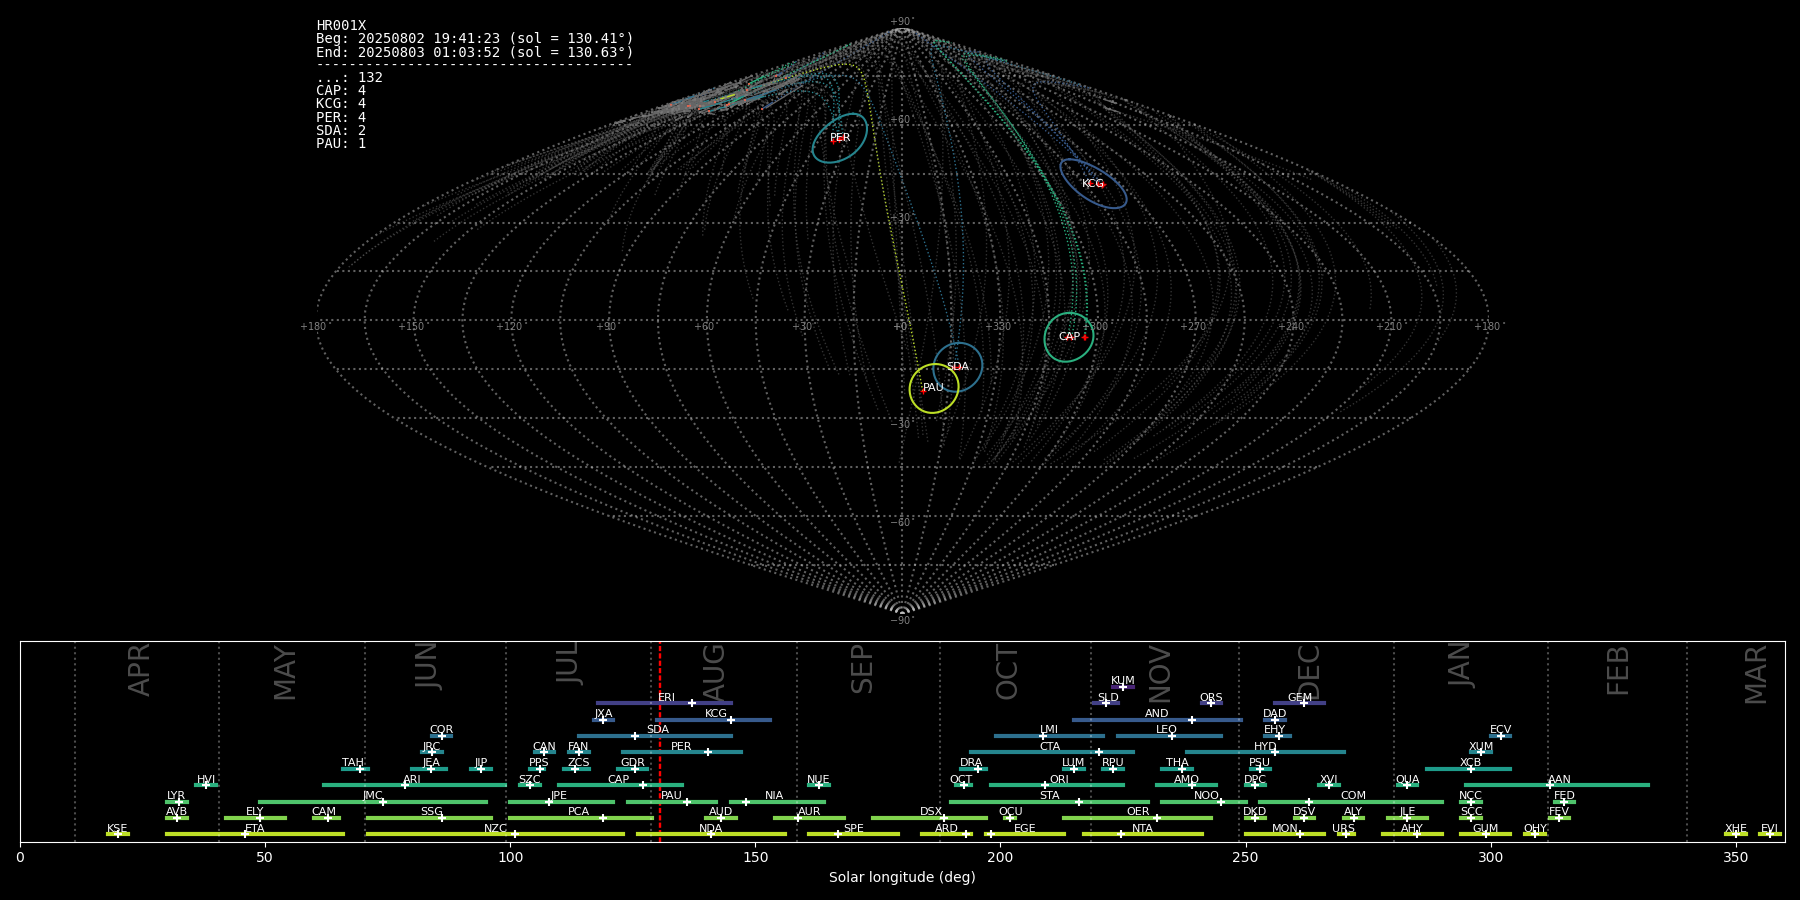Select the yellow PAU radiant circle
1800x900 pixels.
click(934, 388)
